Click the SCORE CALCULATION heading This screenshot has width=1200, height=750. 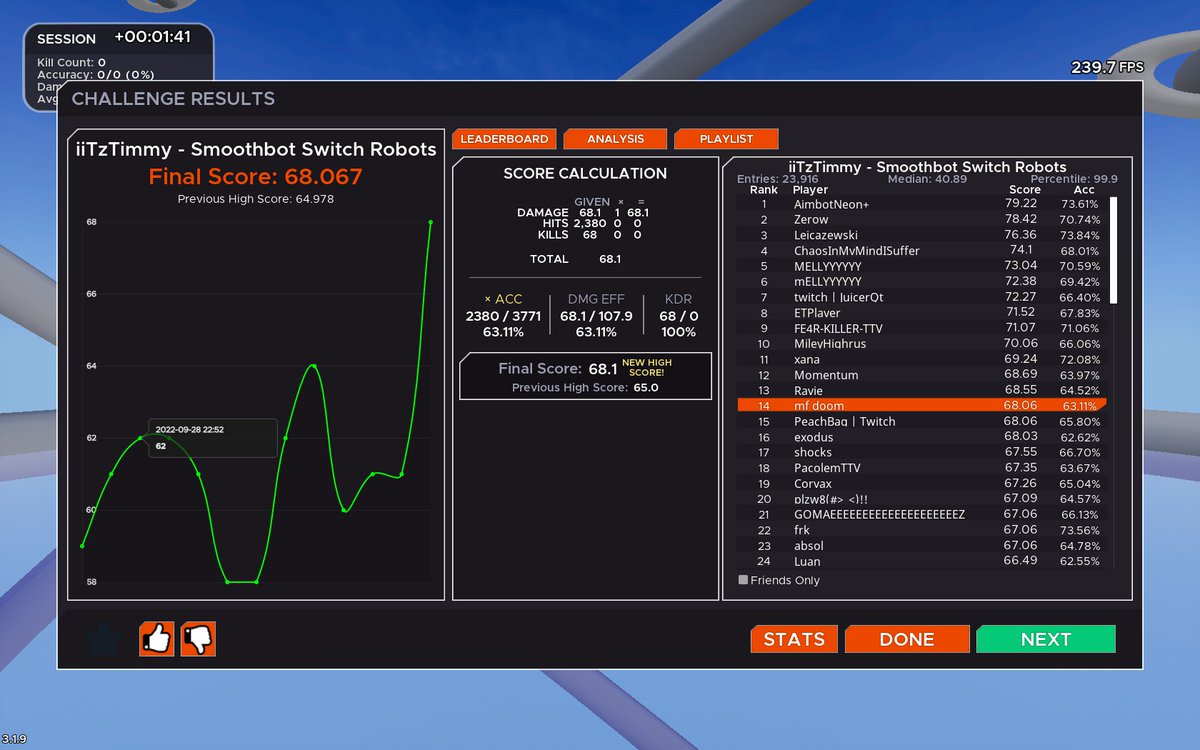(x=585, y=173)
